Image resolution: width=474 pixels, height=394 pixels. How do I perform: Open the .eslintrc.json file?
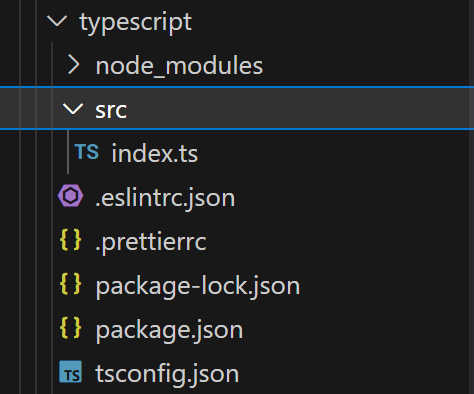click(165, 199)
